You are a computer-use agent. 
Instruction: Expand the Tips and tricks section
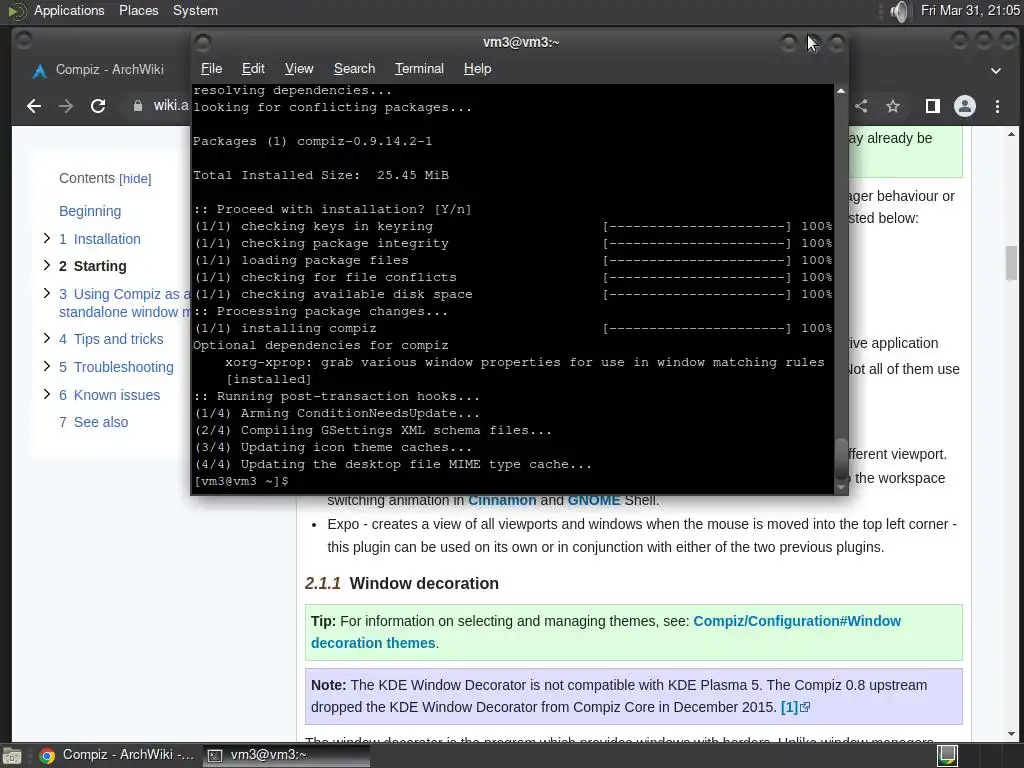click(46, 338)
